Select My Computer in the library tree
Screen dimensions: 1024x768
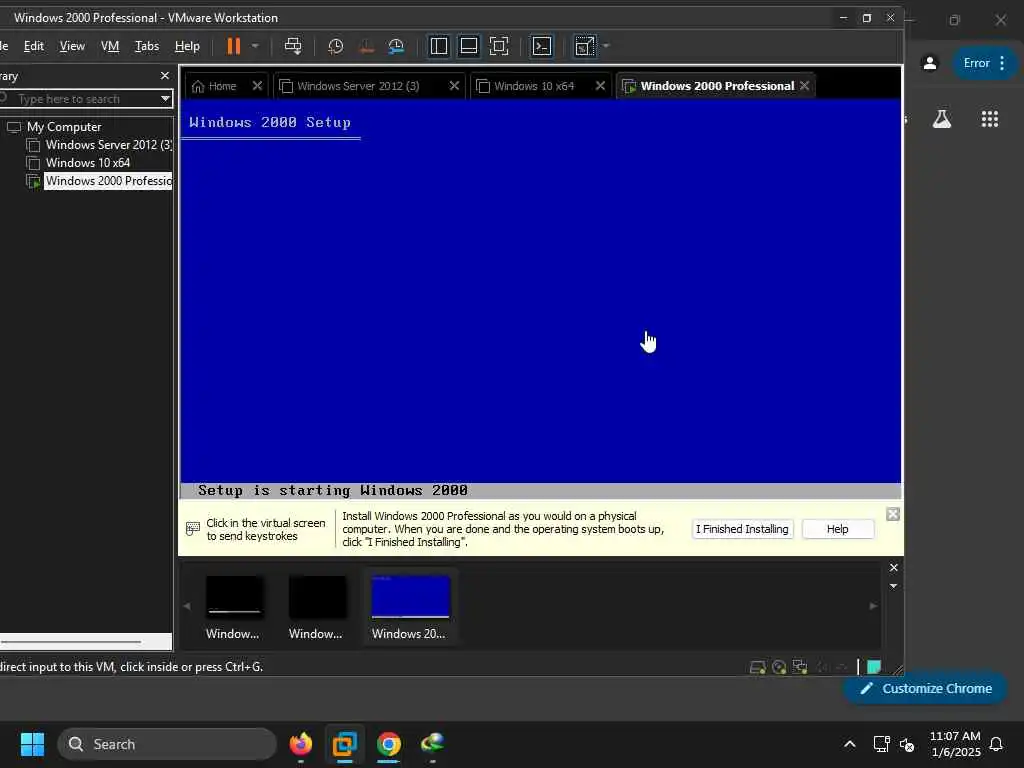point(64,127)
